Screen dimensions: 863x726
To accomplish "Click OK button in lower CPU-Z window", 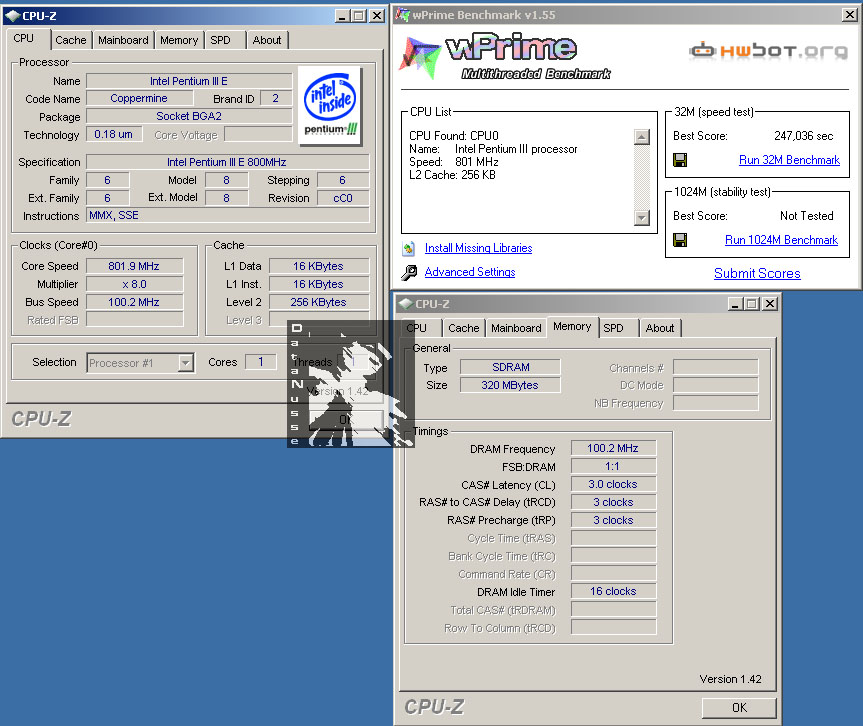I will [739, 708].
